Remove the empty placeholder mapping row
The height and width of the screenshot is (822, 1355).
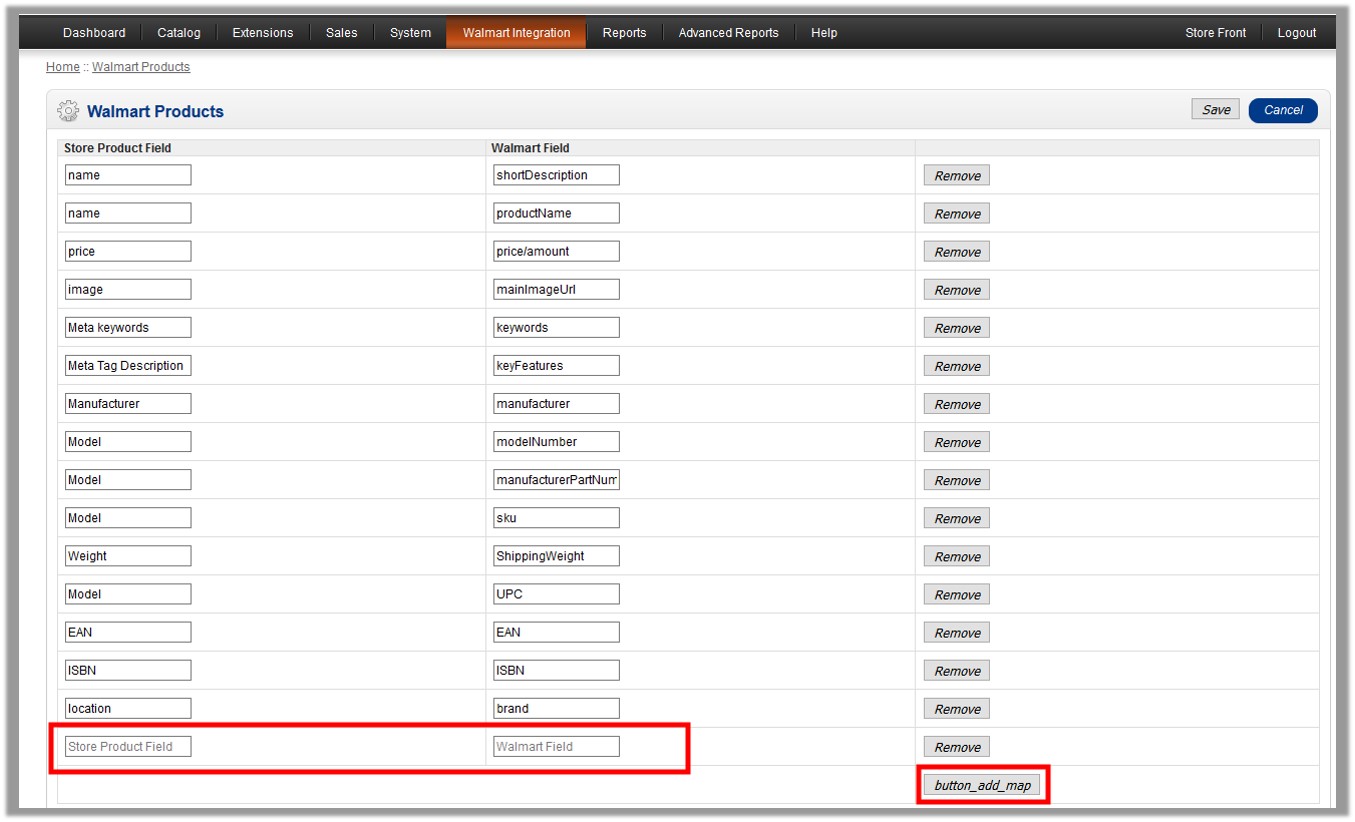coord(957,746)
